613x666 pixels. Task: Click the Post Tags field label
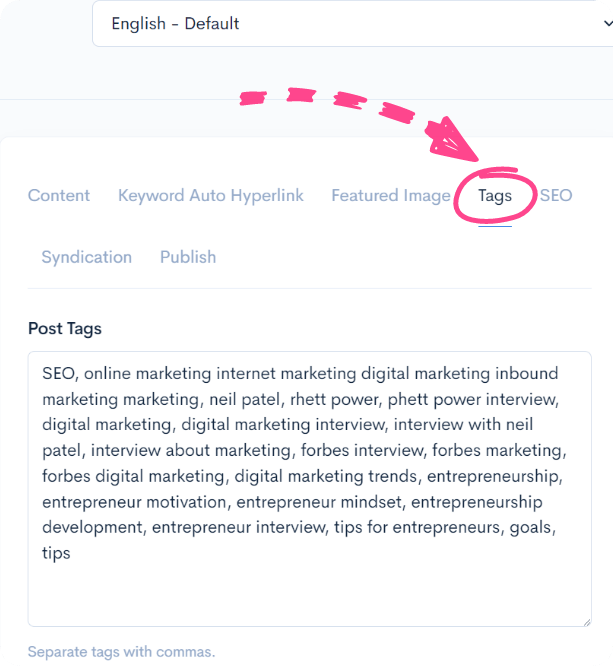coord(65,328)
